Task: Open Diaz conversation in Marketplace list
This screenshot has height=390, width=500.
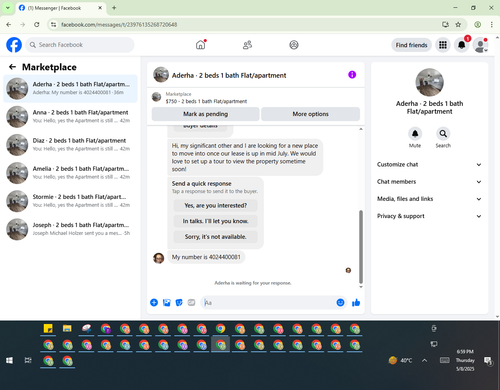Action: (x=70, y=145)
